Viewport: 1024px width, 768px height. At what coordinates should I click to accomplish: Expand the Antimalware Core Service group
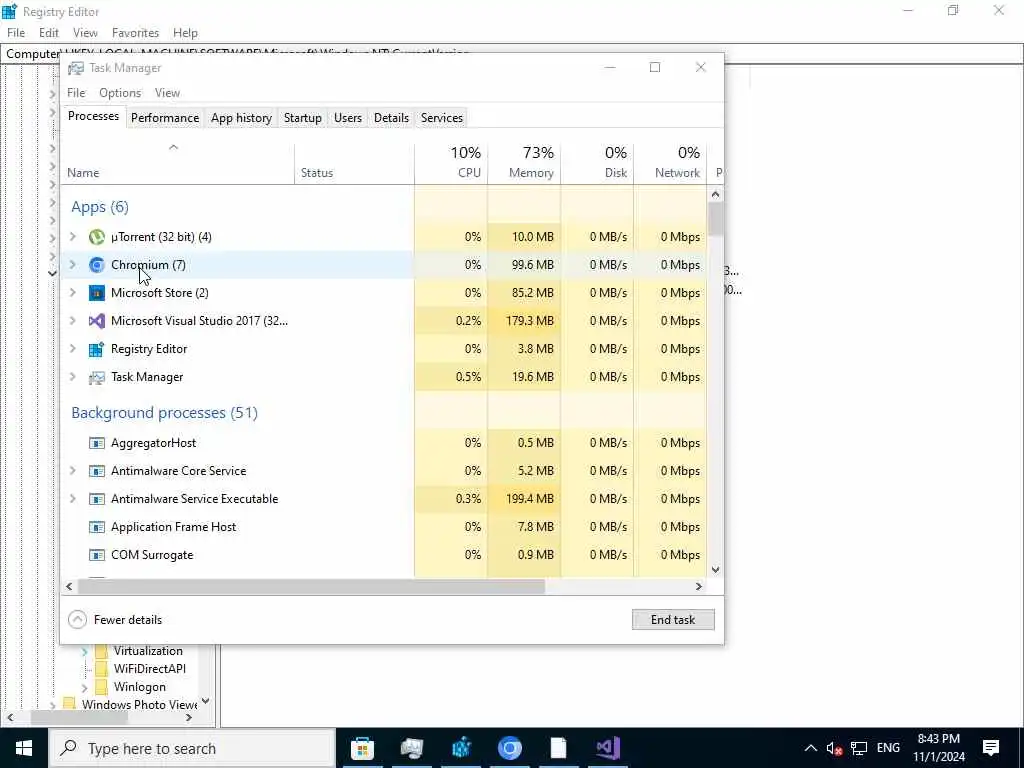point(73,471)
